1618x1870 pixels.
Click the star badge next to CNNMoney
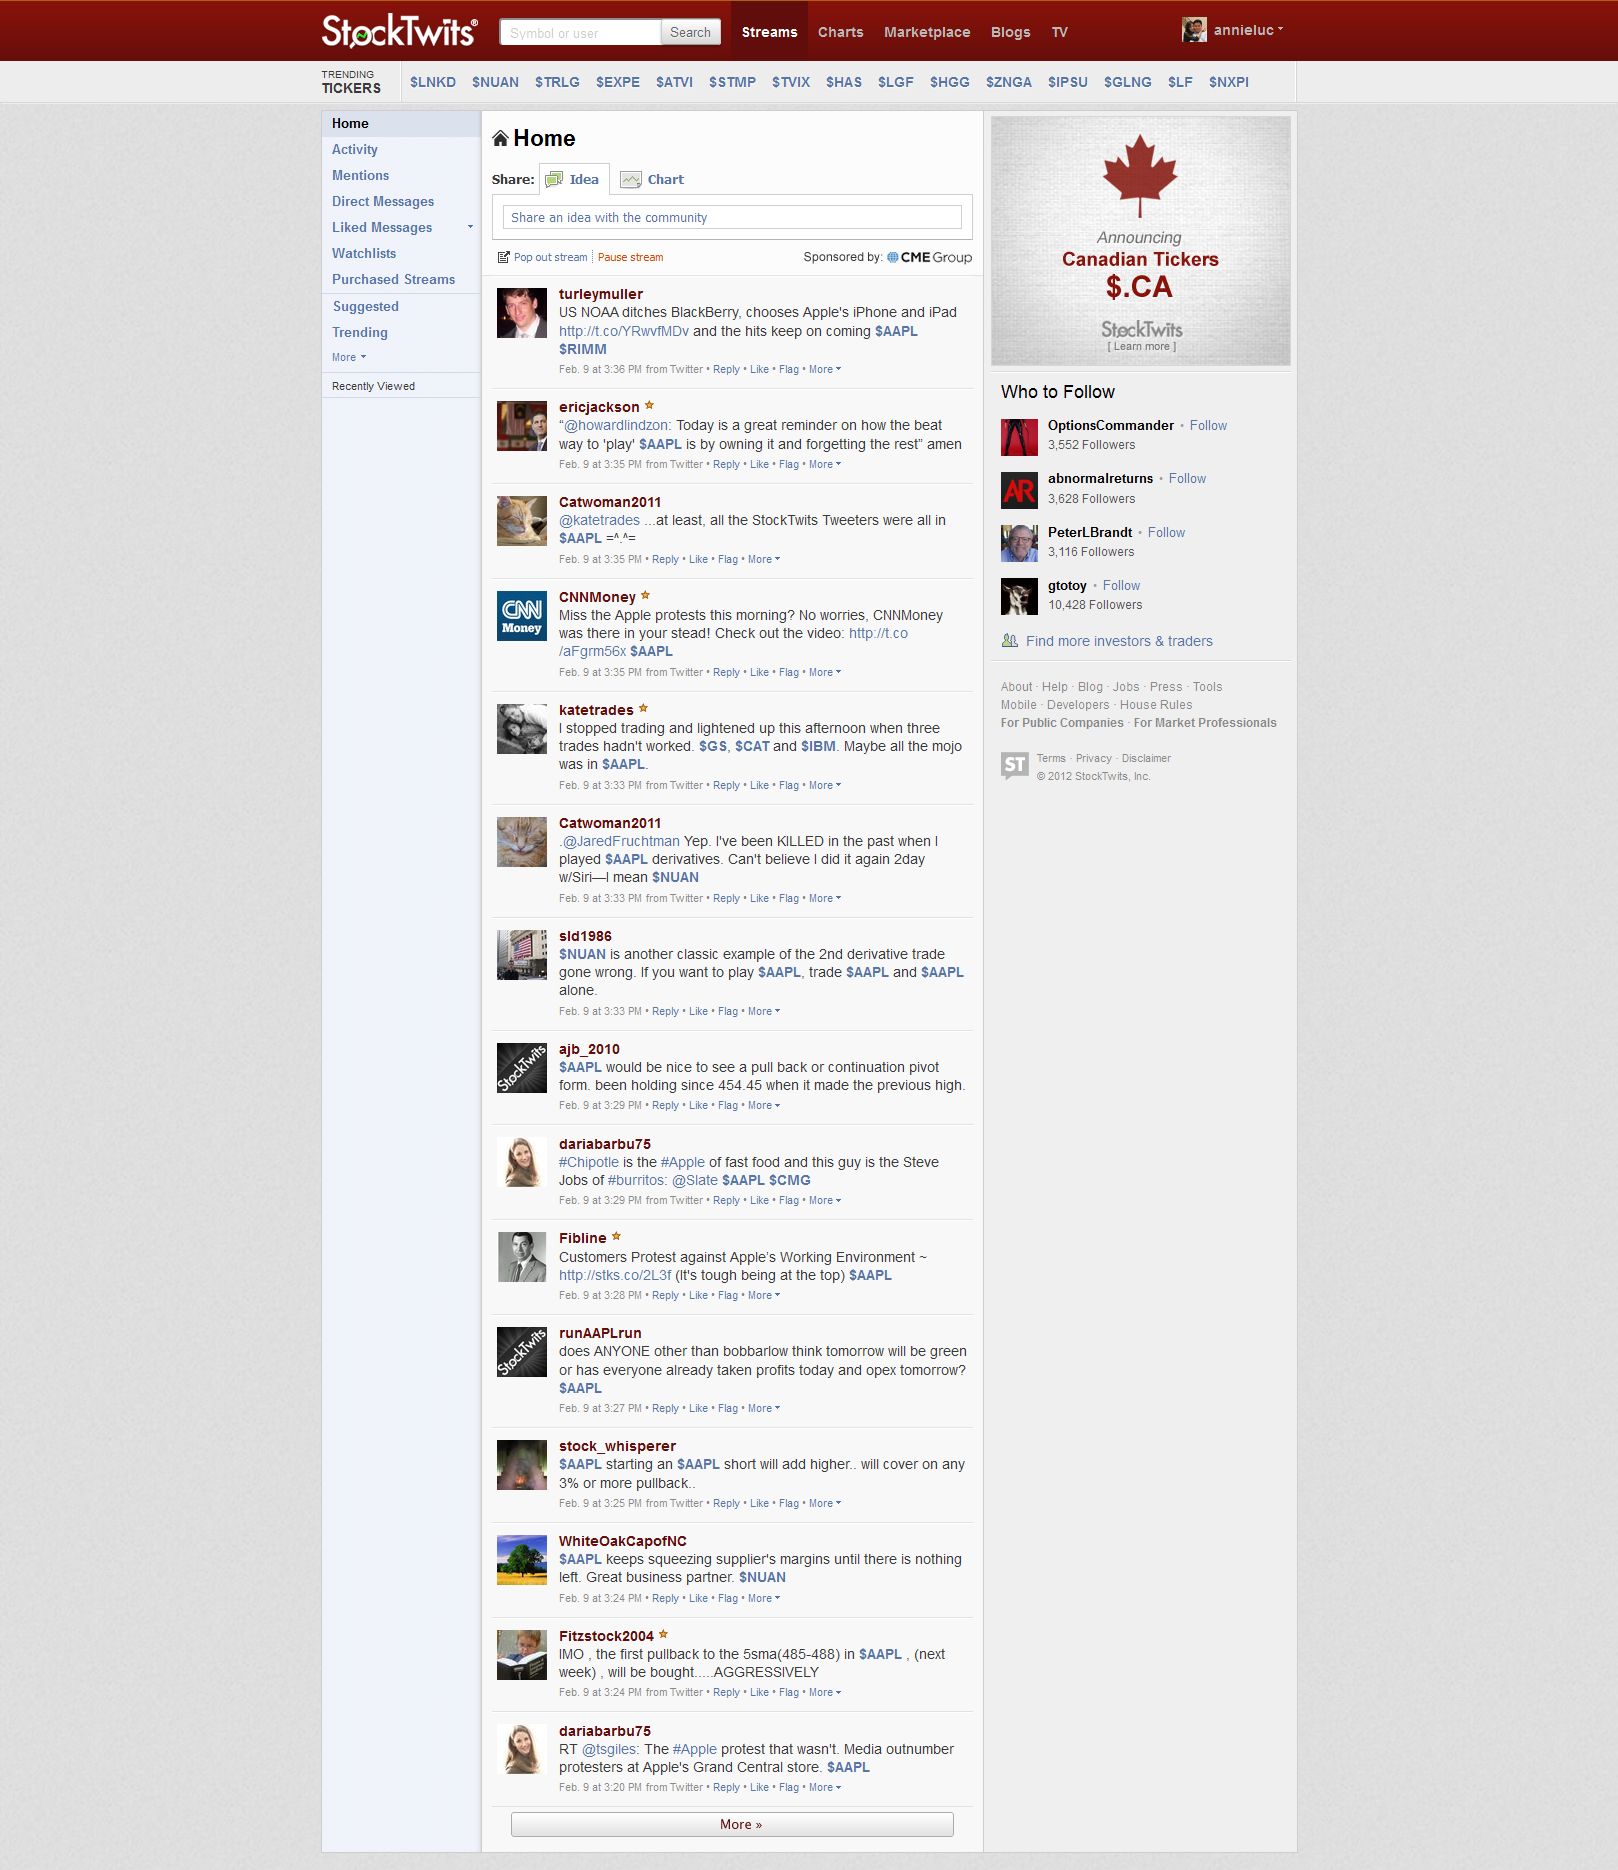[645, 596]
